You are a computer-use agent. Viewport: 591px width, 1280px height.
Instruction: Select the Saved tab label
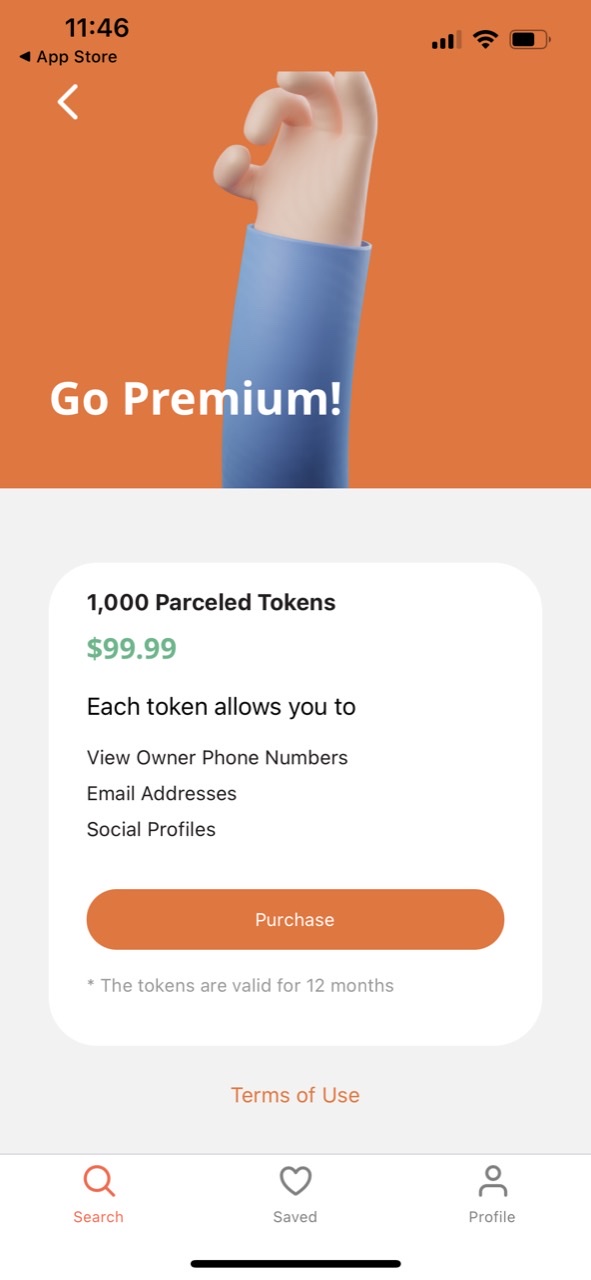pyautogui.click(x=295, y=1217)
